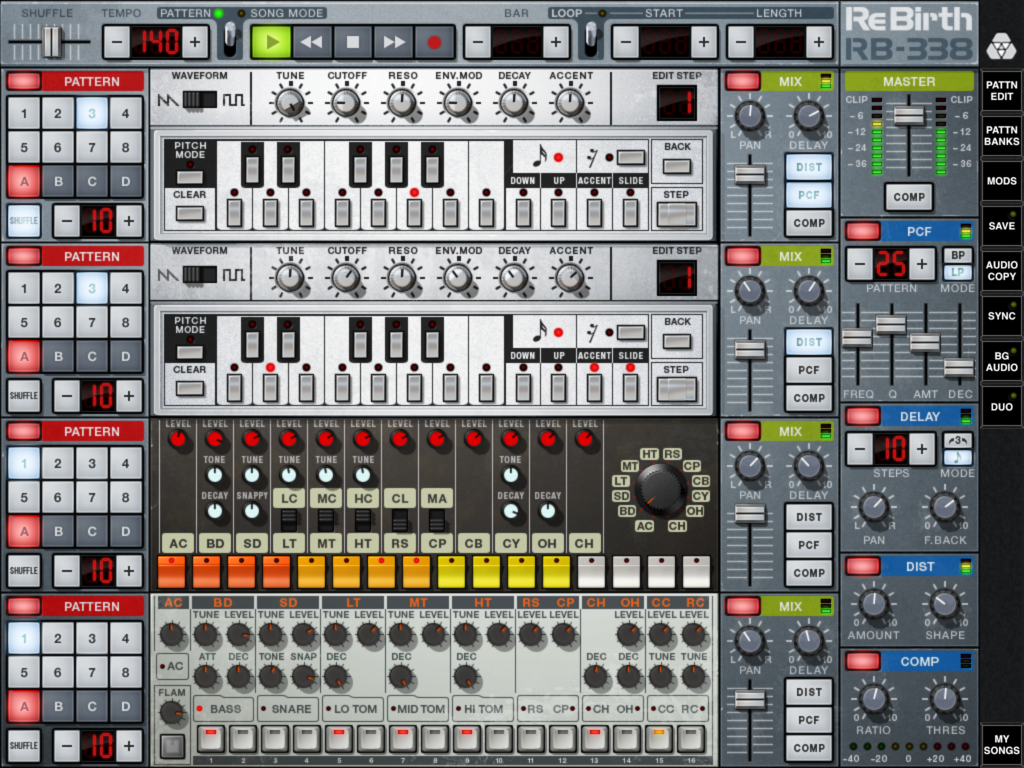Select the BD instrument on the 808

(x=215, y=543)
